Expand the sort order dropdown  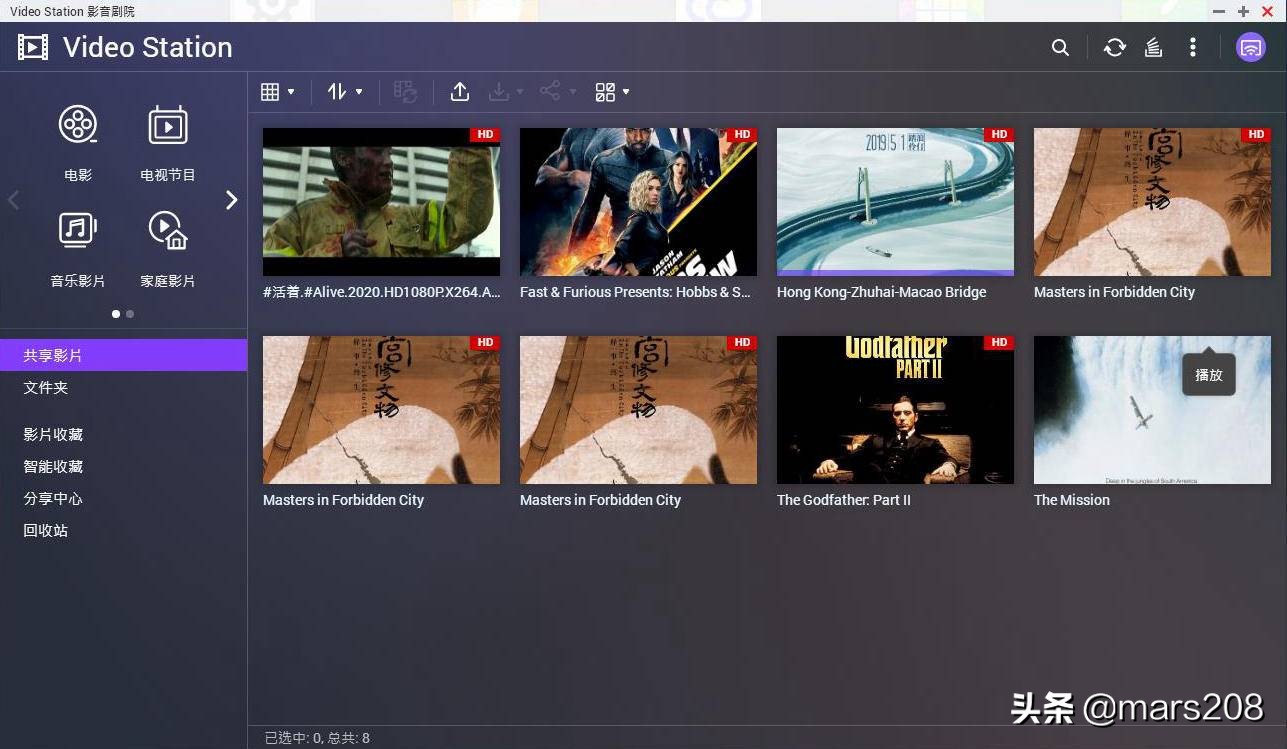coord(344,92)
